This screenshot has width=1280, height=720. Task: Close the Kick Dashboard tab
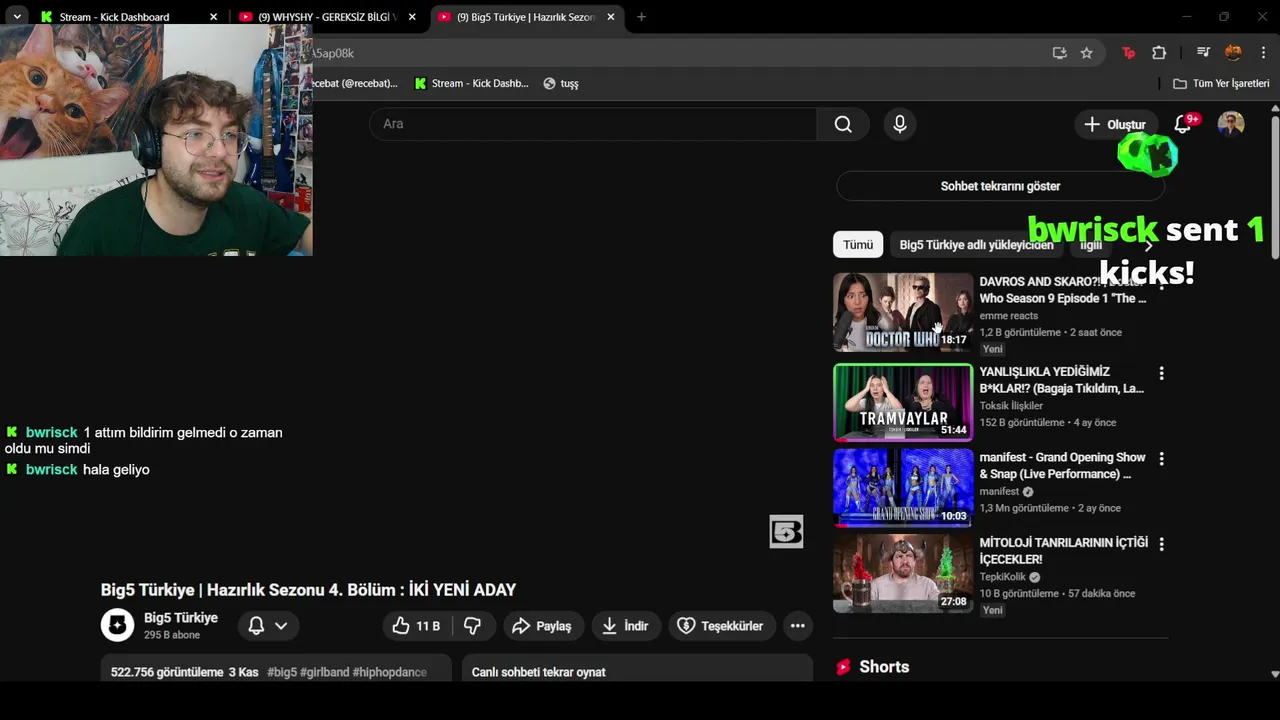[213, 17]
